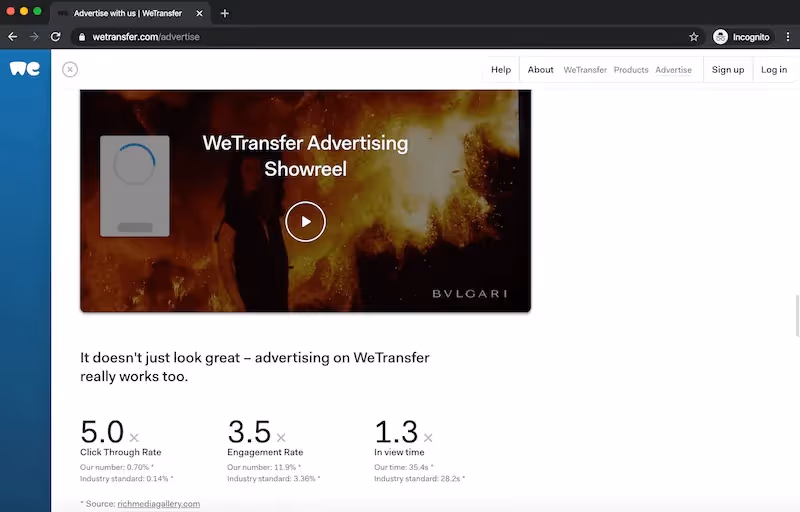Viewport: 800px width, 512px height.
Task: Click the WeTransfer 'we' logo
Action: click(x=24, y=68)
